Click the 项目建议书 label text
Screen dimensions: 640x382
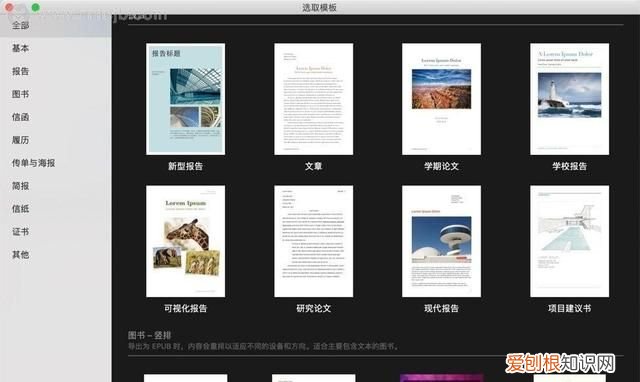point(569,308)
